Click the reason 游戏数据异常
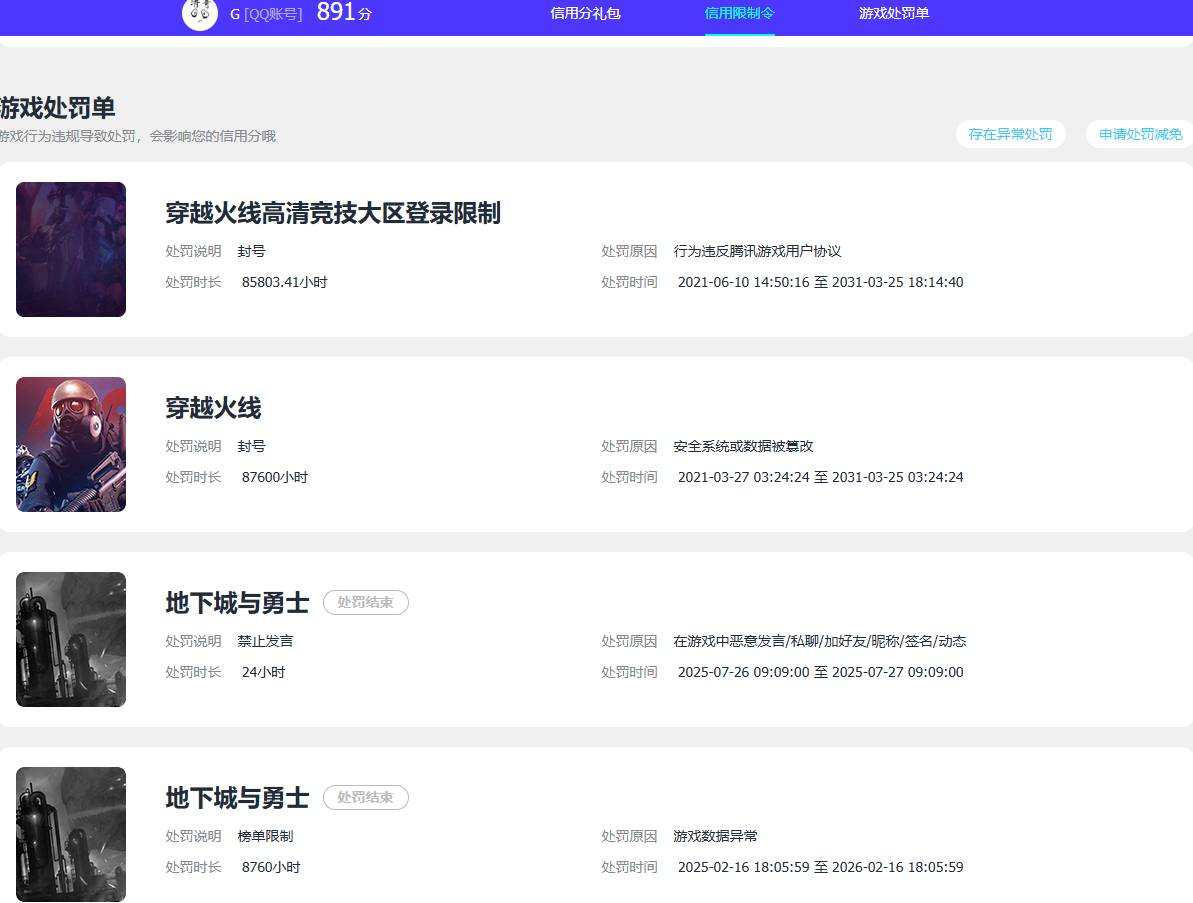 coord(715,835)
